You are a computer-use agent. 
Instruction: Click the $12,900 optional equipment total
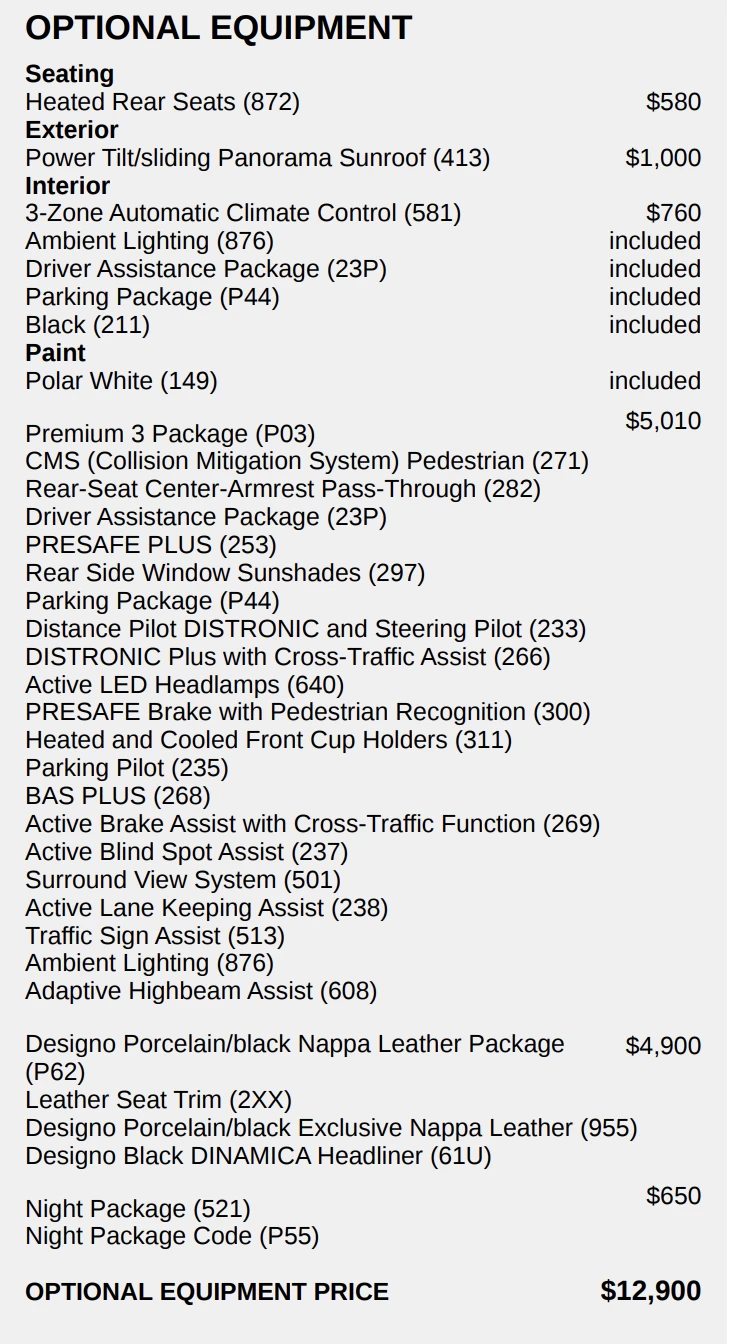pyautogui.click(x=650, y=1291)
